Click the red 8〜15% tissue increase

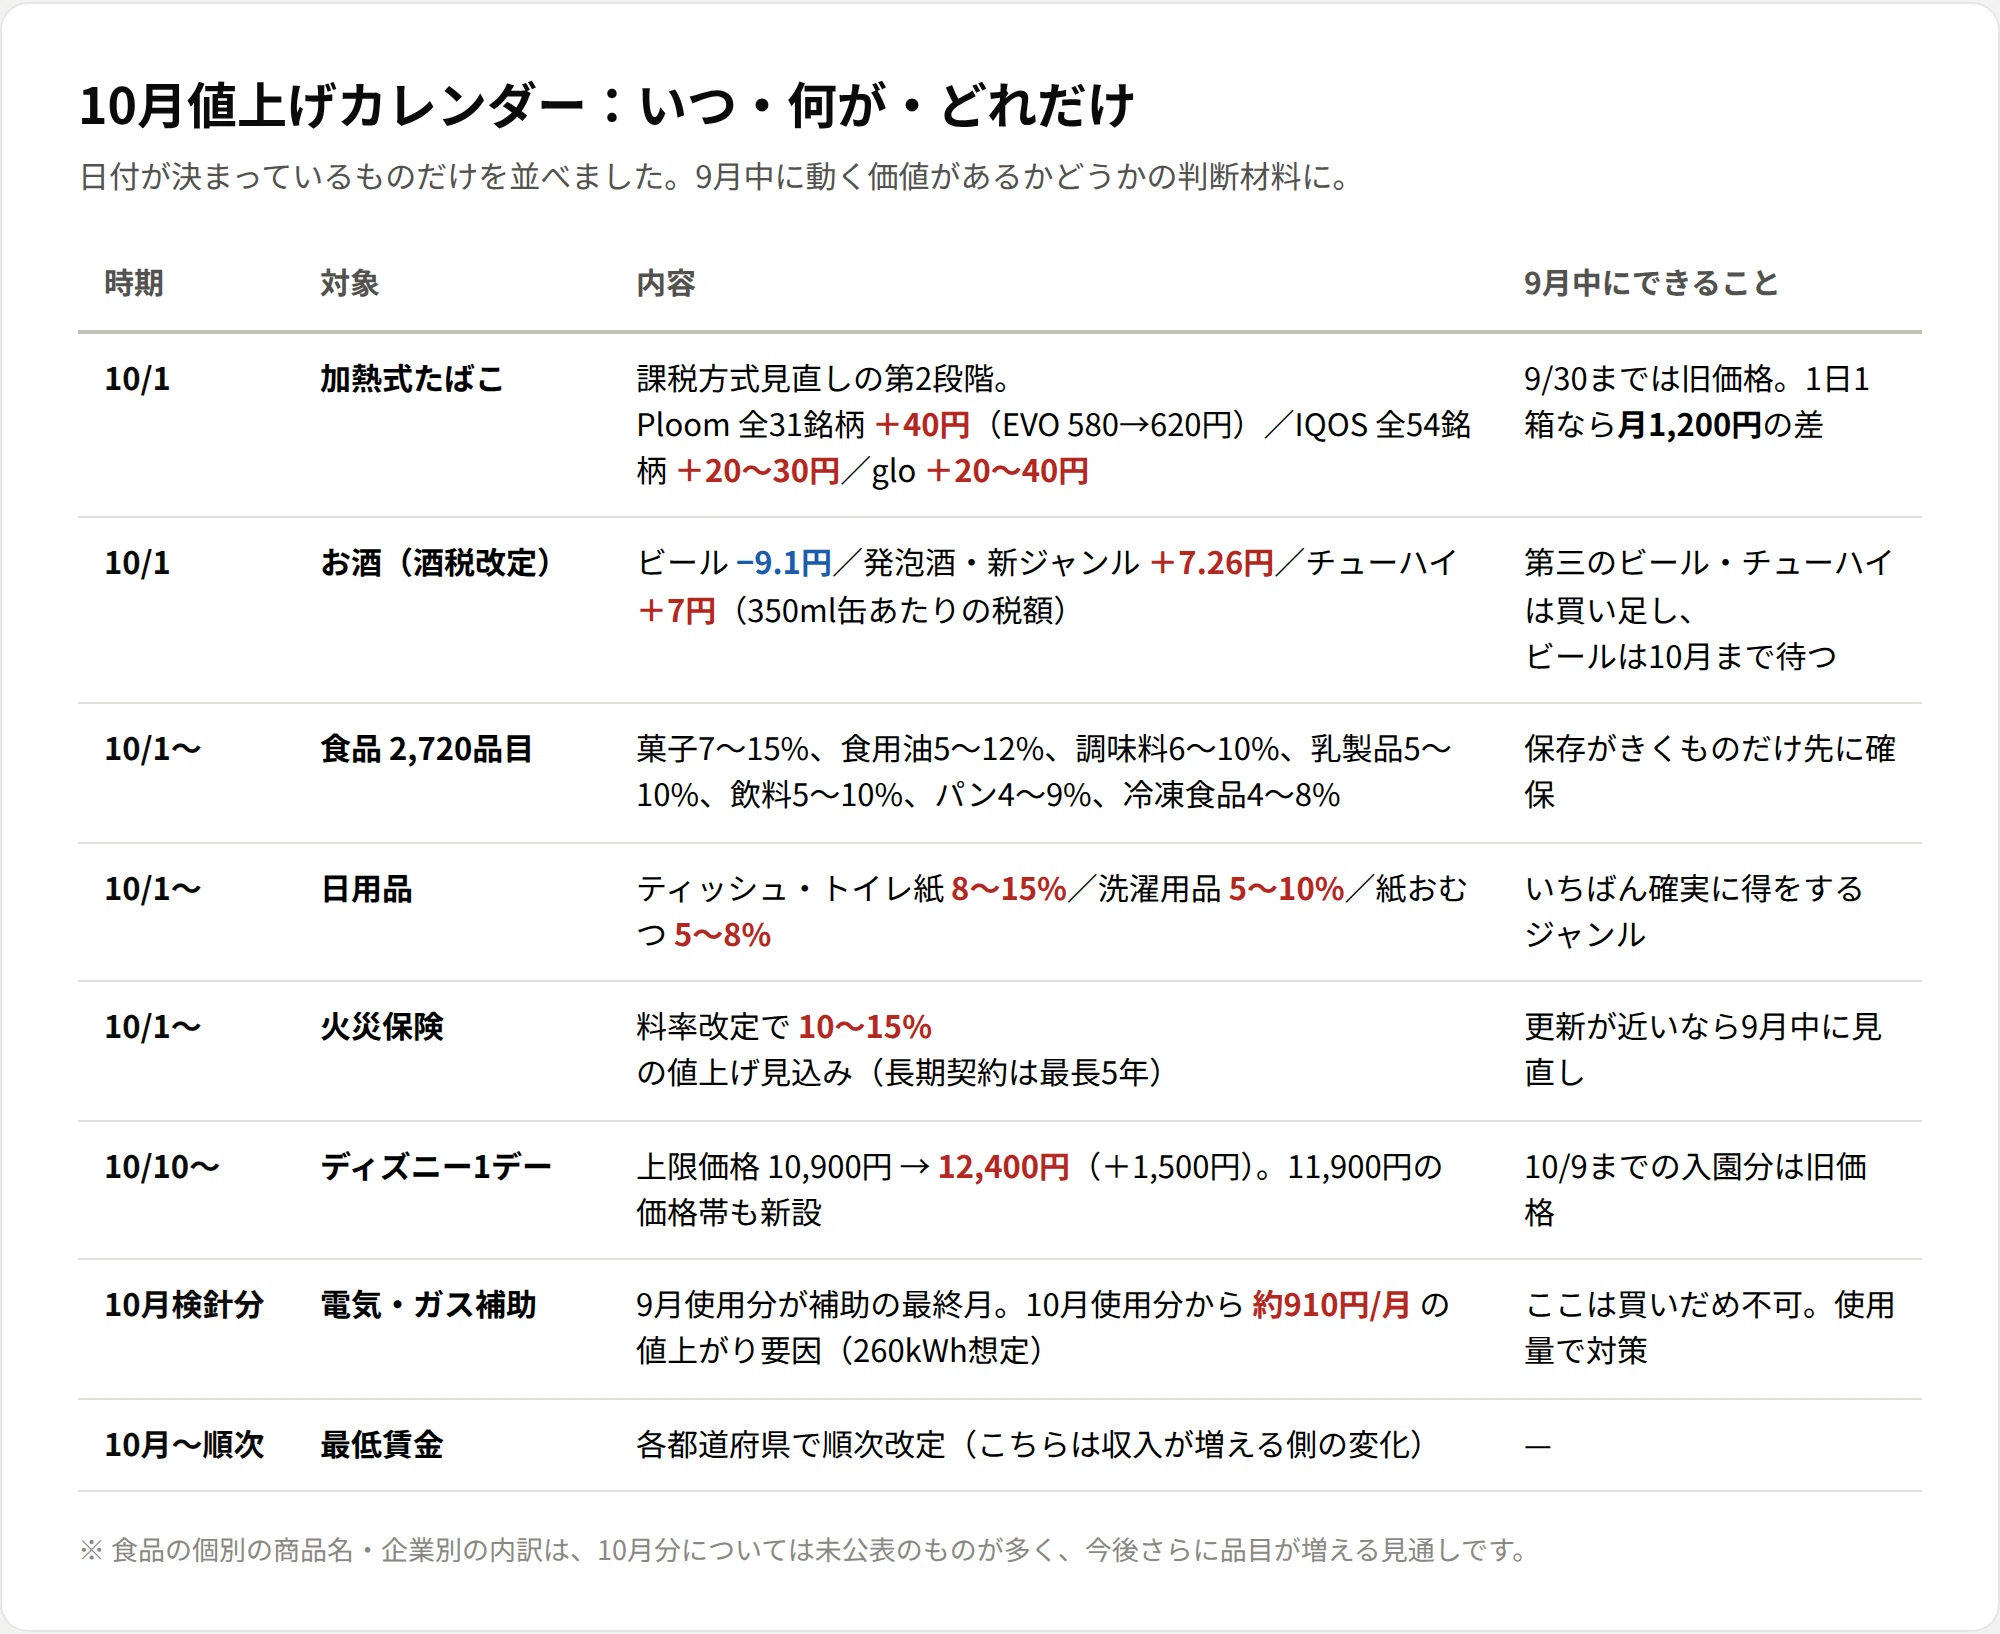pyautogui.click(x=1009, y=889)
